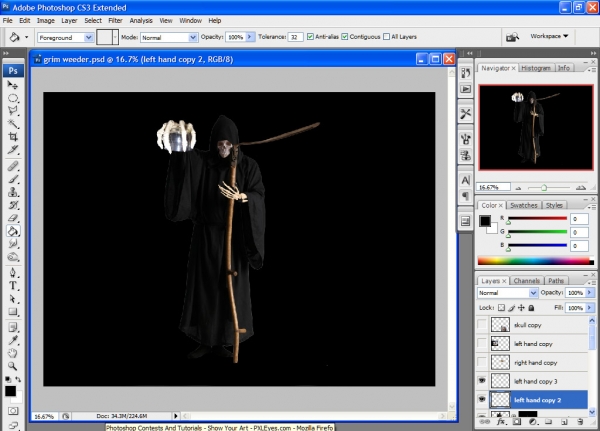
Task: Toggle the Anti-alias checkbox
Action: (x=310, y=37)
